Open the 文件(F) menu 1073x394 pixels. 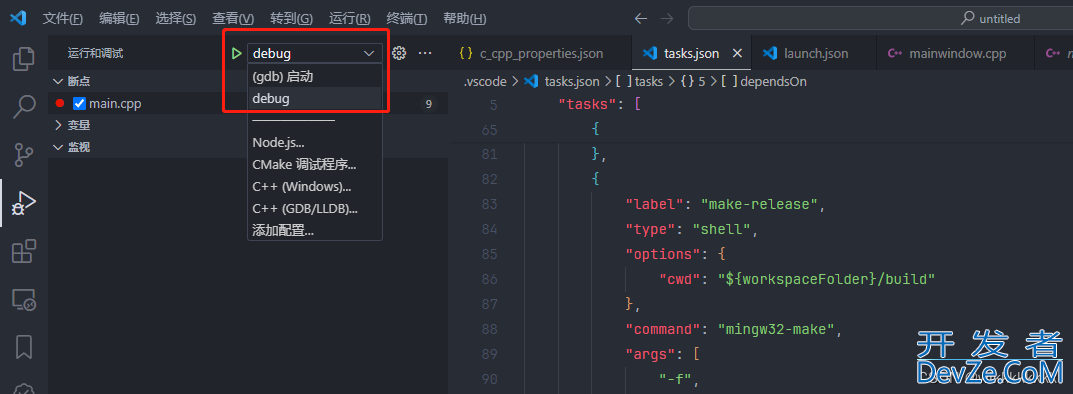click(62, 18)
